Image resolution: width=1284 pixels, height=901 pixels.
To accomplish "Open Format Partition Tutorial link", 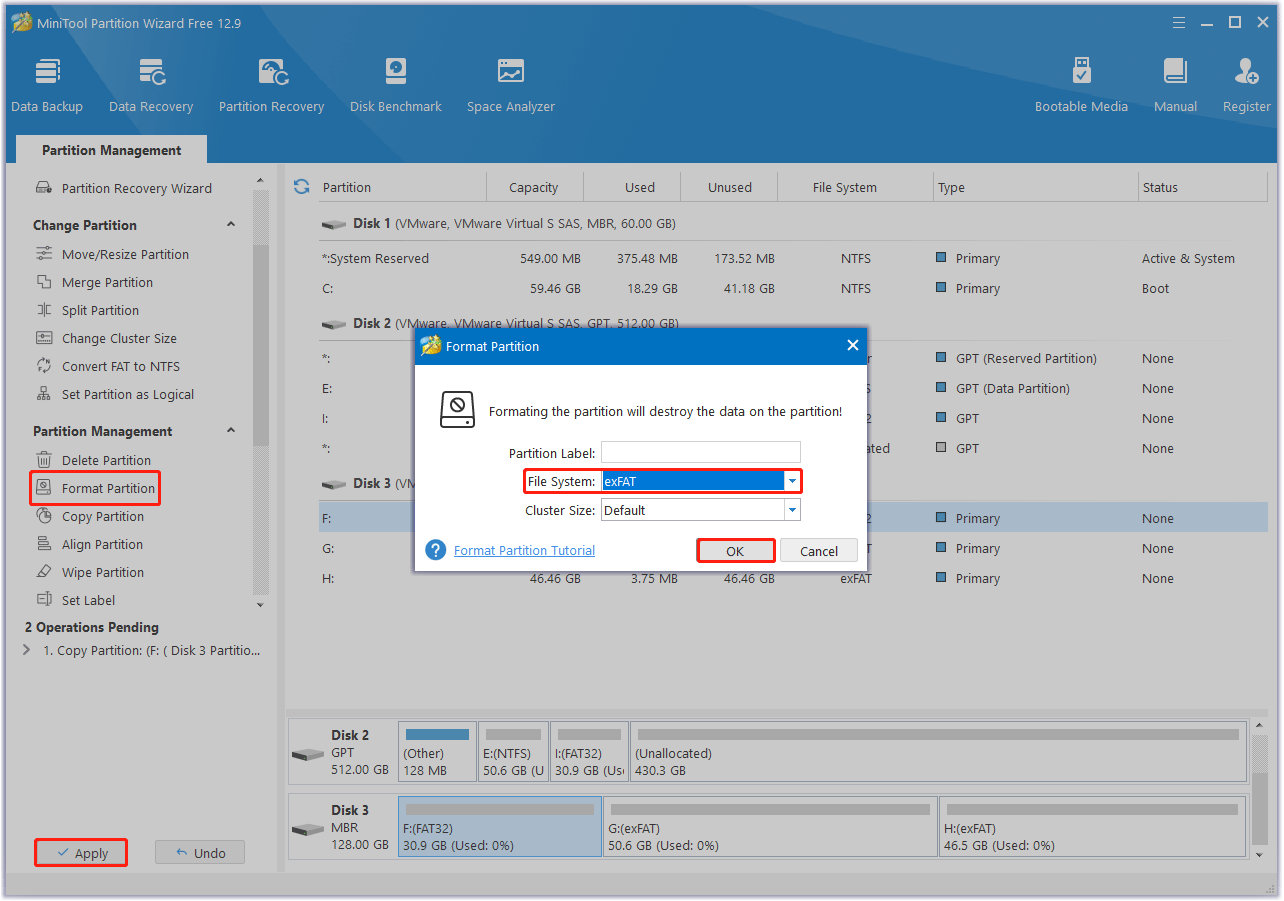I will pos(524,550).
